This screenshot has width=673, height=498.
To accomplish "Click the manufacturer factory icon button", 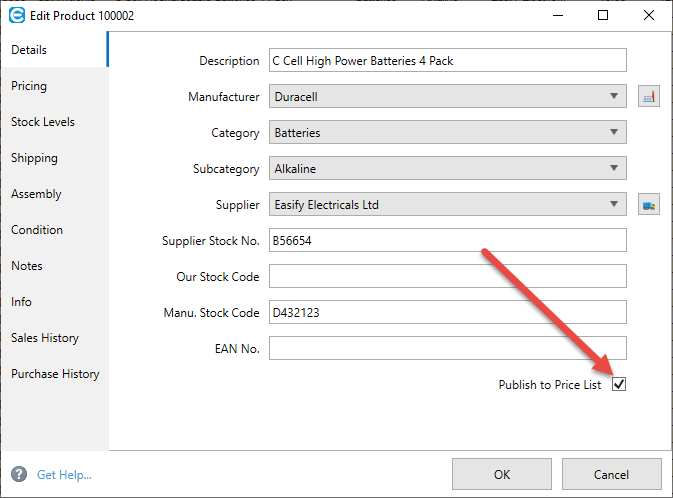I will [649, 97].
